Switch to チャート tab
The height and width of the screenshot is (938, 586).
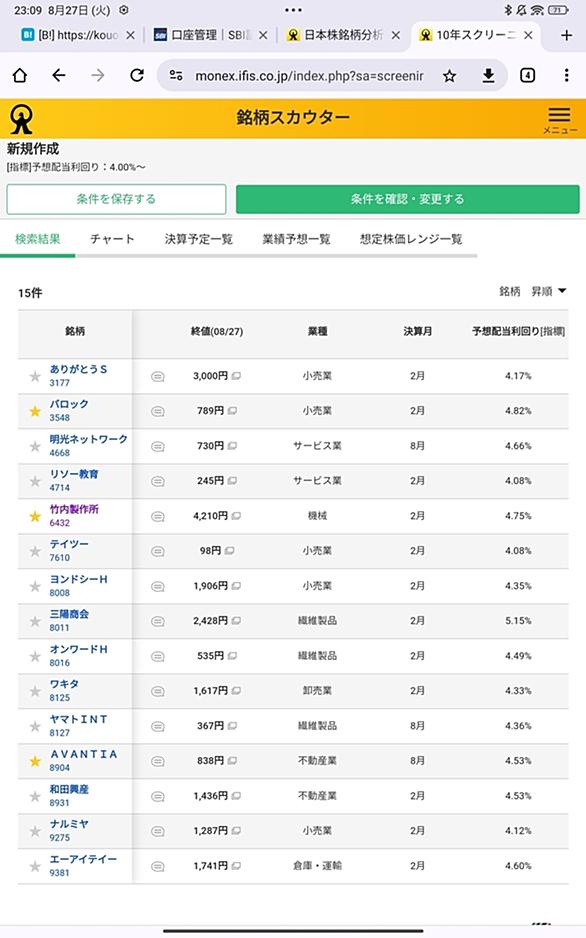point(112,239)
